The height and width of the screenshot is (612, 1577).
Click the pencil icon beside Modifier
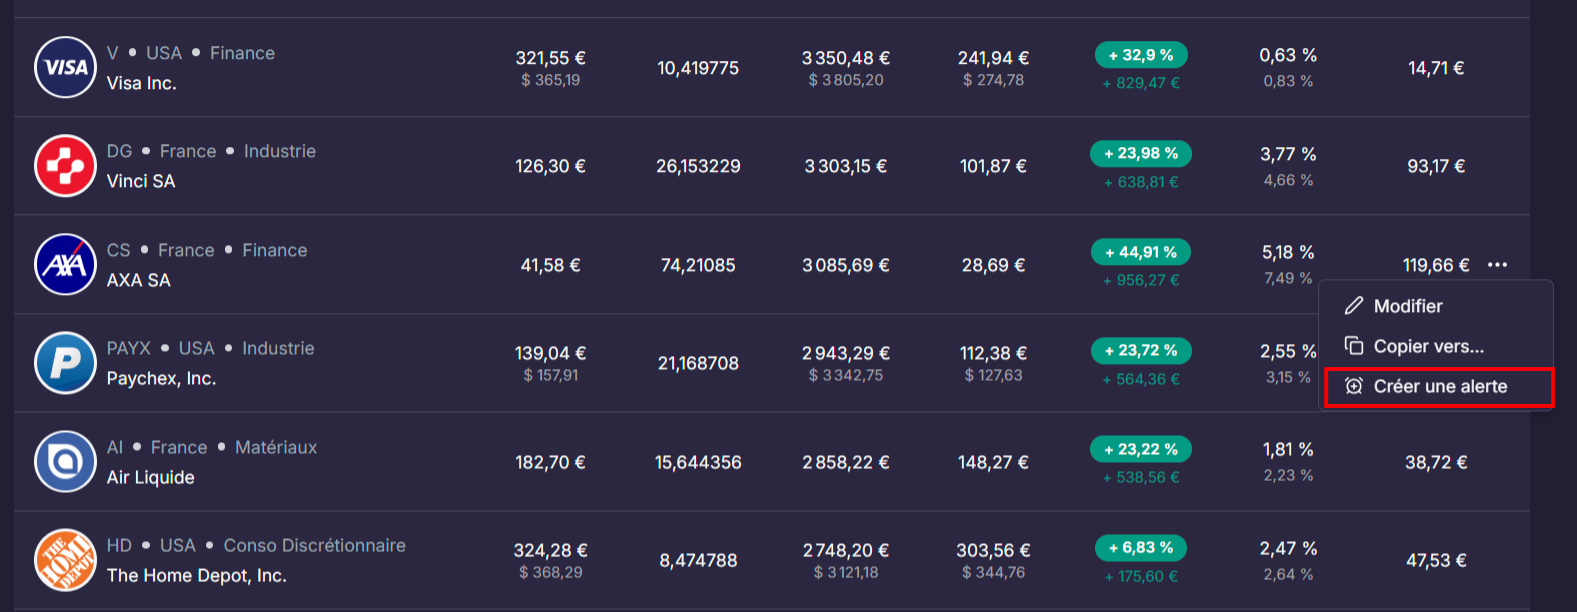click(x=1354, y=306)
